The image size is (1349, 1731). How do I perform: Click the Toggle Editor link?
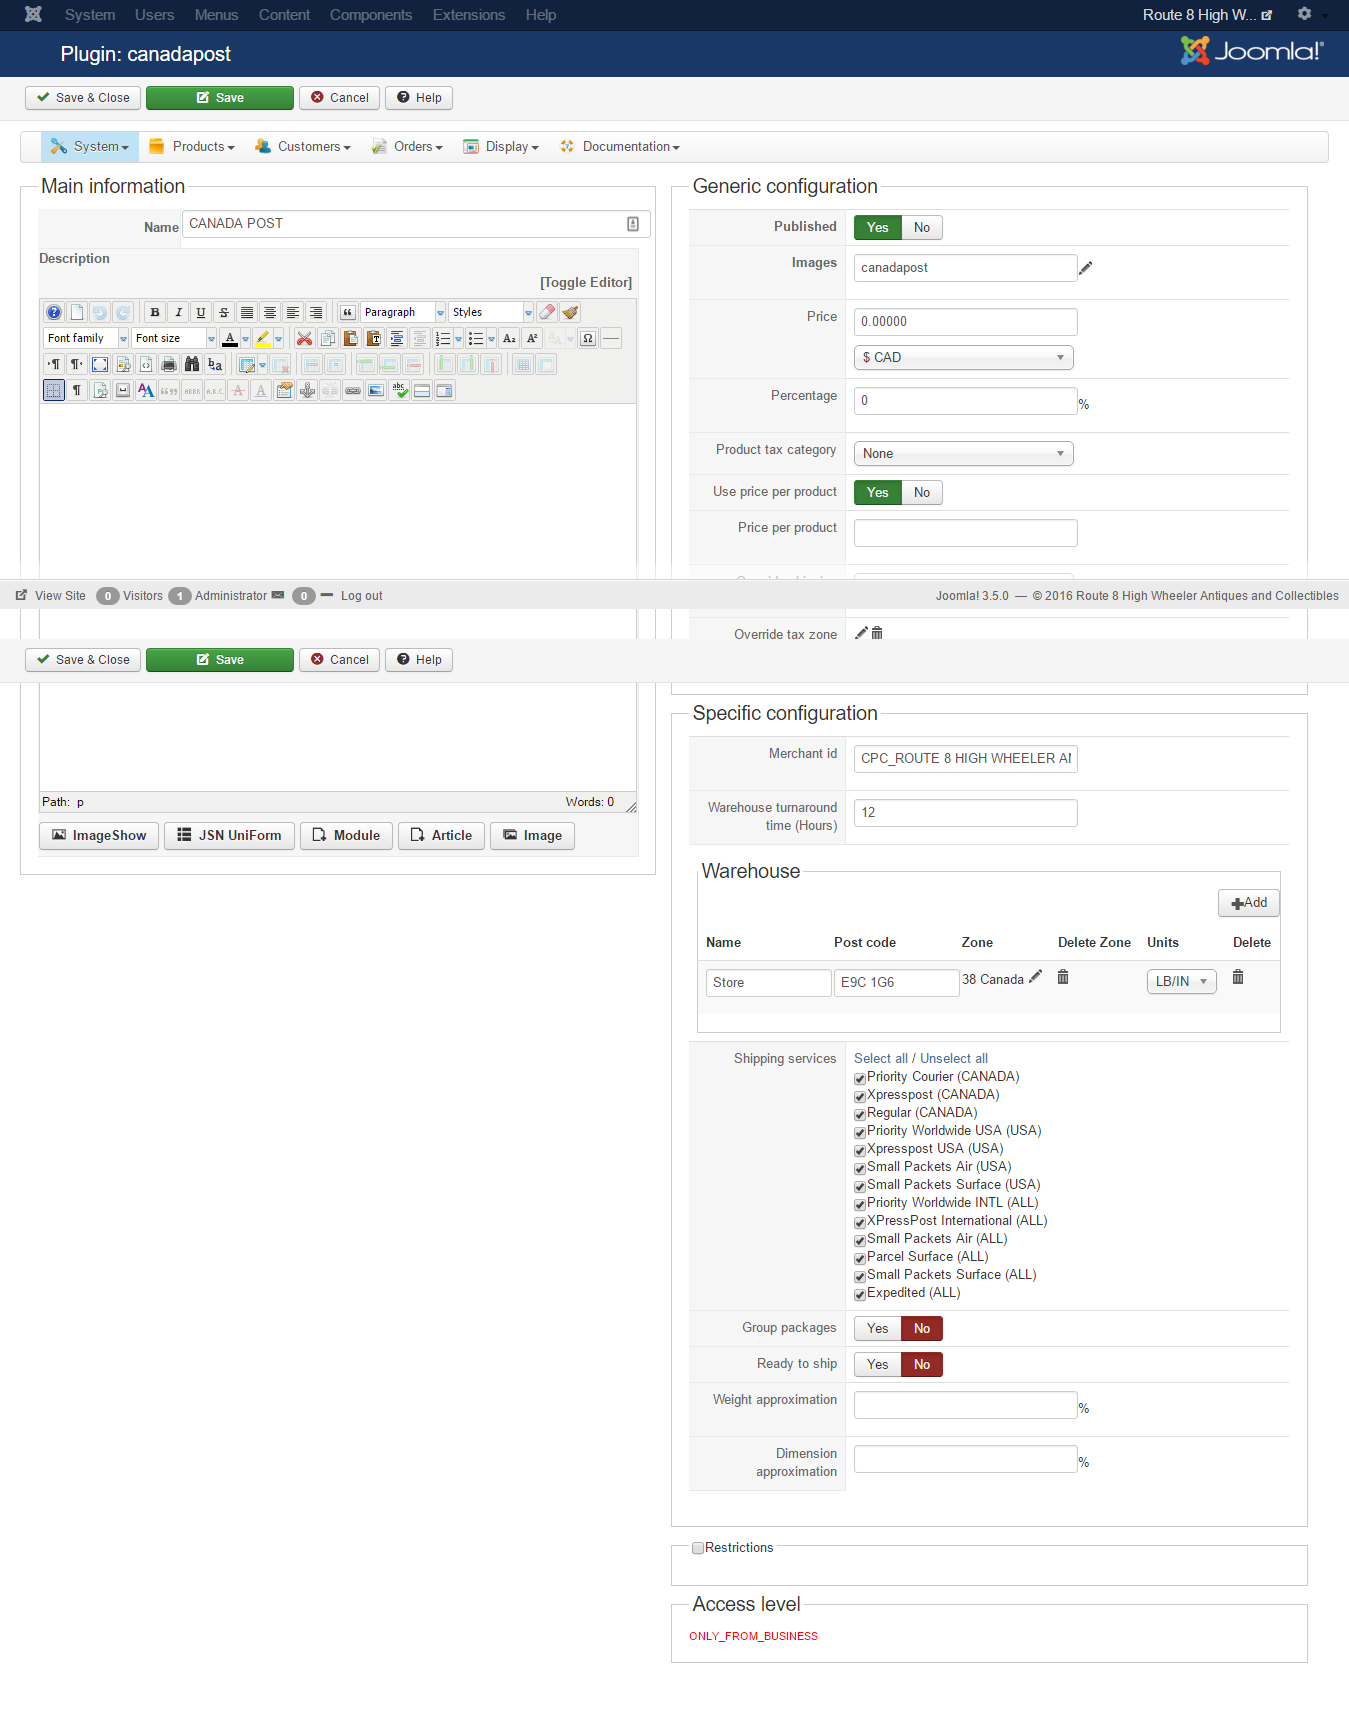click(586, 283)
